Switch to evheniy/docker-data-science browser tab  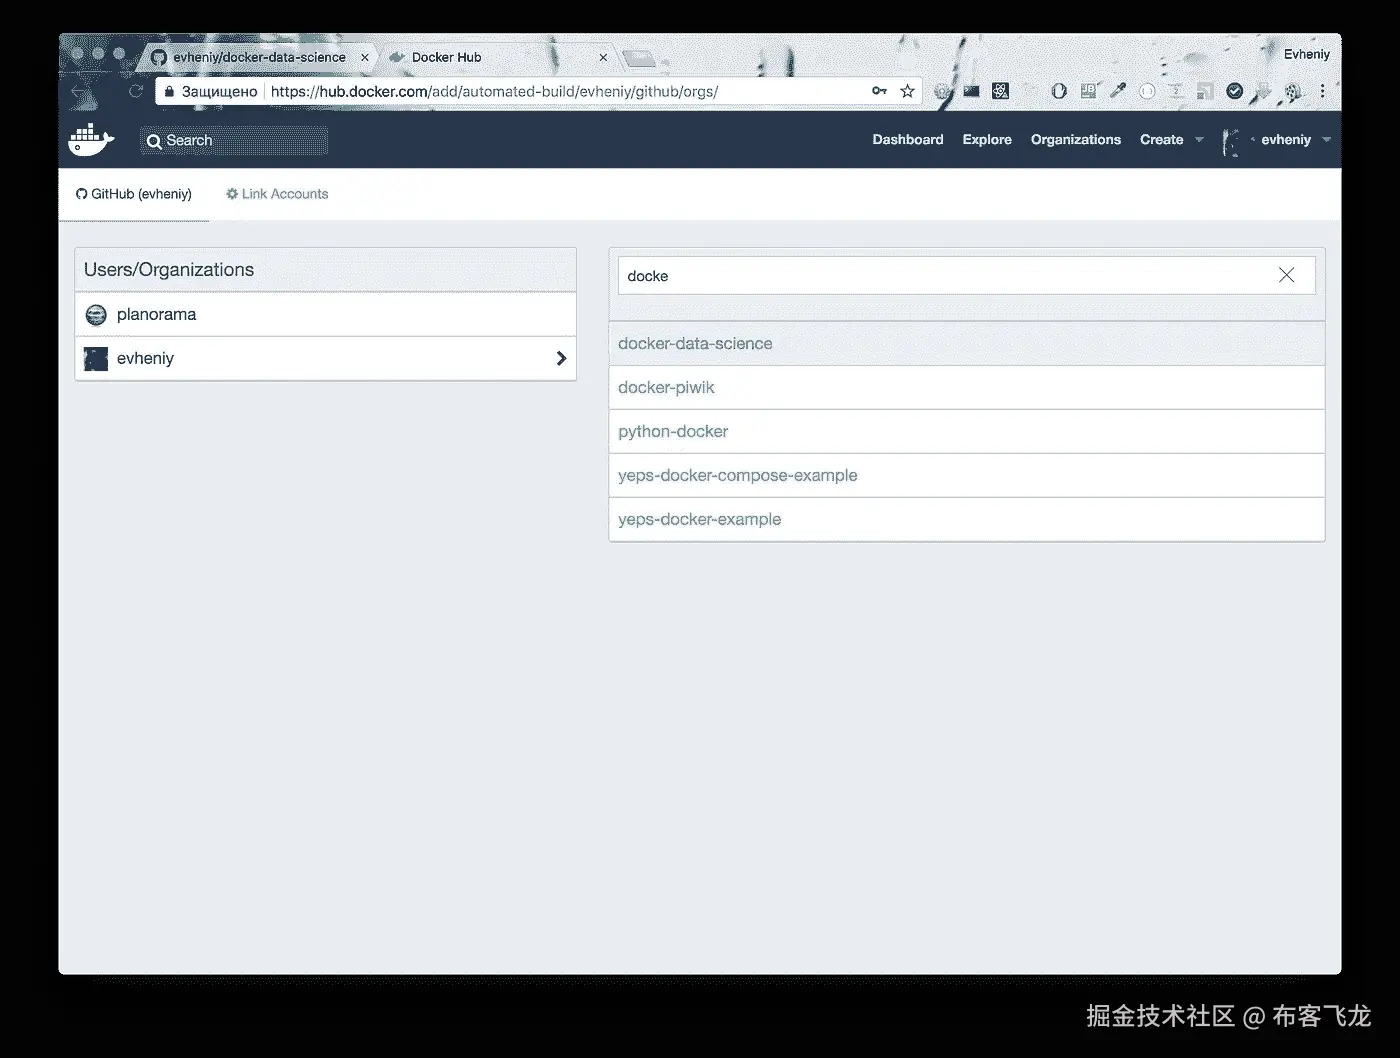tap(259, 57)
